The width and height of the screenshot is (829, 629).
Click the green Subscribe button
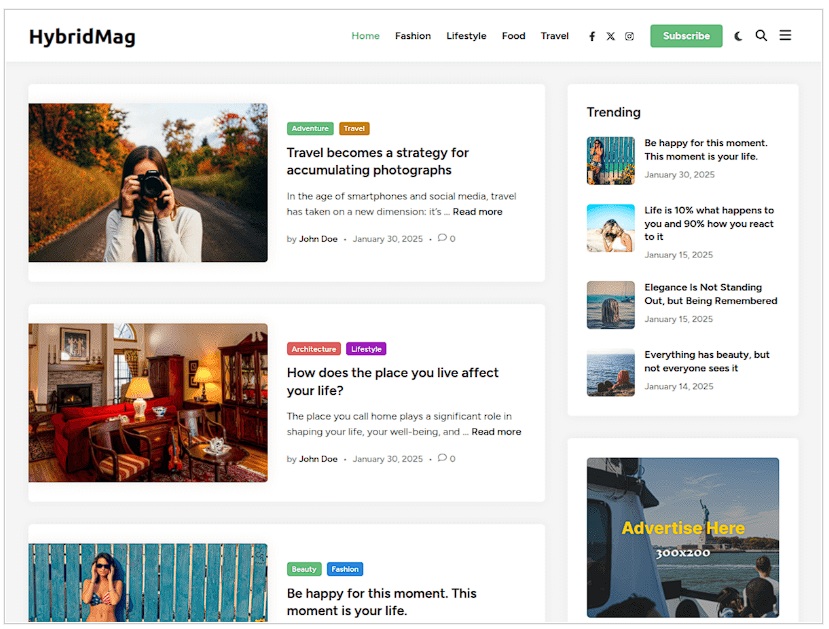point(686,36)
